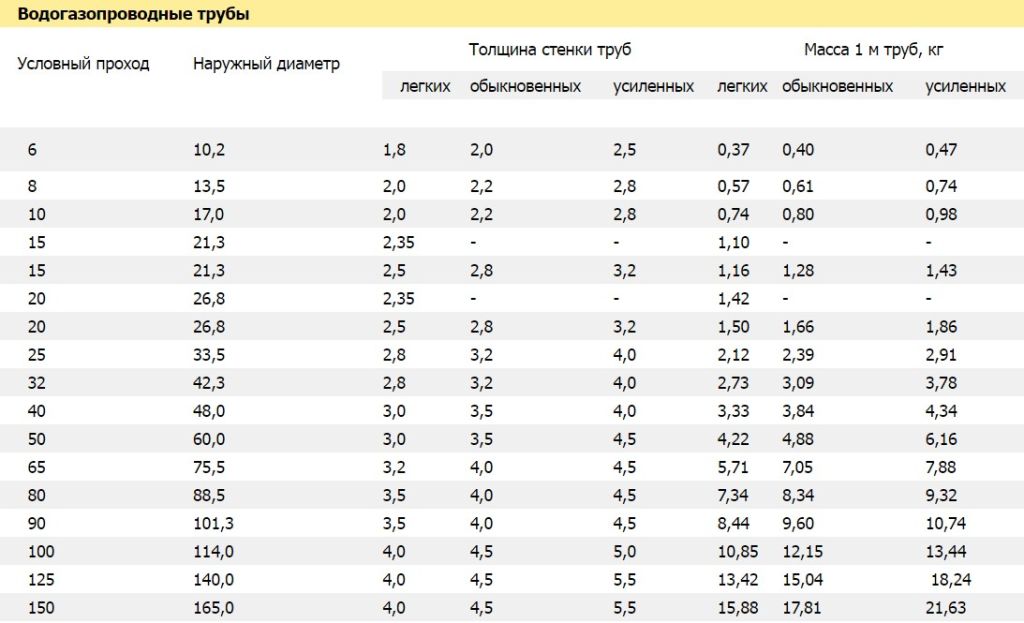Select outer diameter value 165,0

[x=213, y=607]
